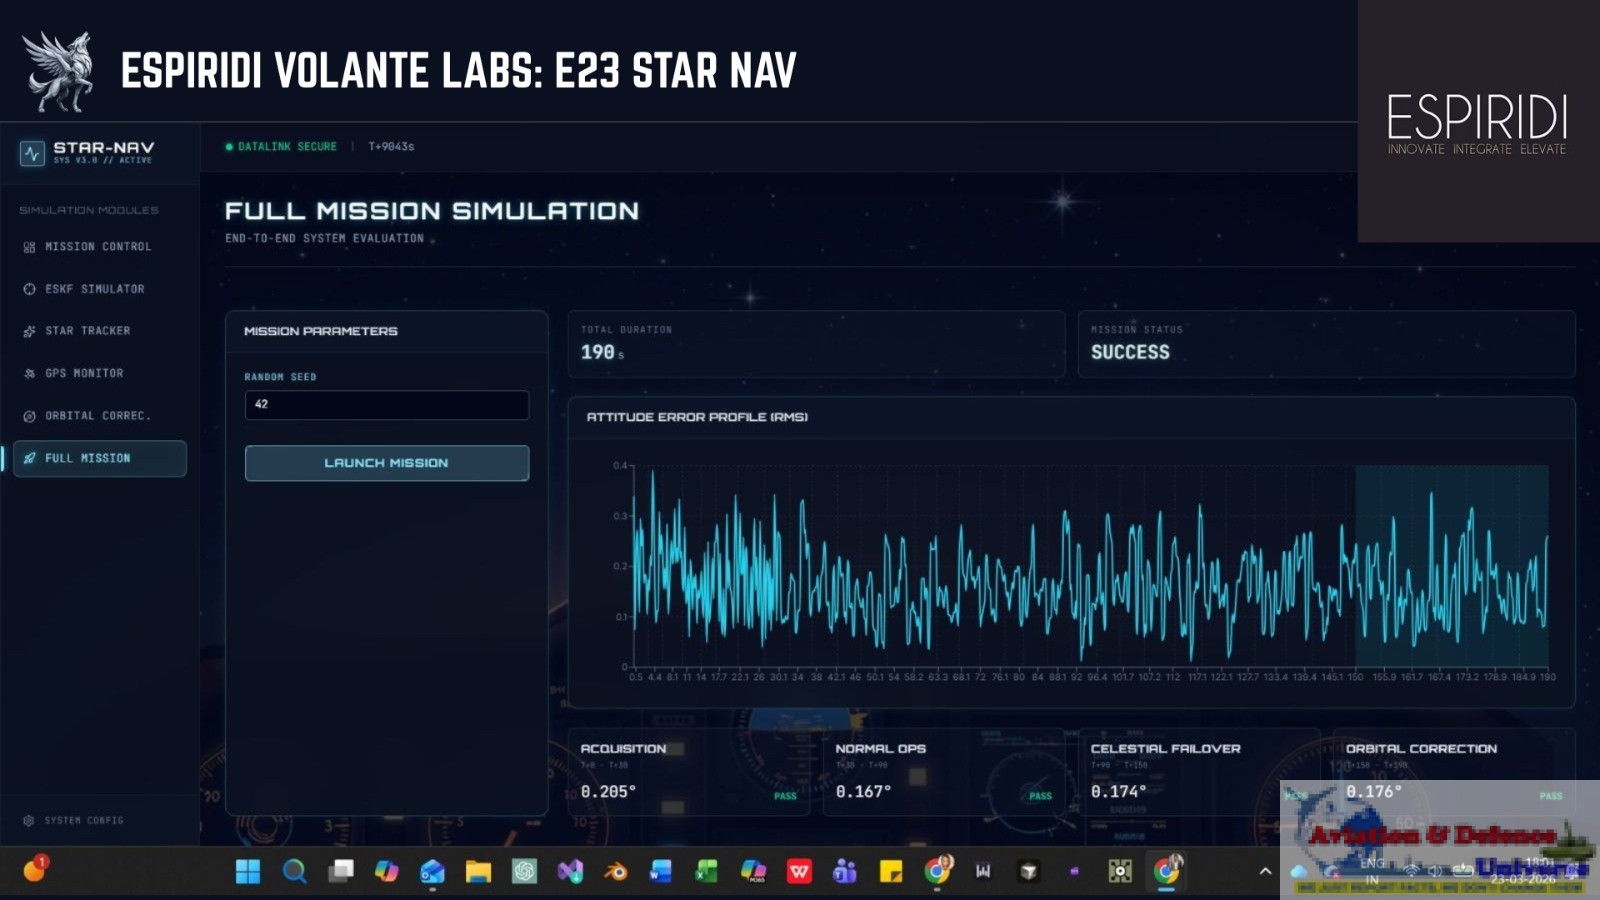
Task: Open Microsoft Teams from taskbar
Action: [x=845, y=872]
